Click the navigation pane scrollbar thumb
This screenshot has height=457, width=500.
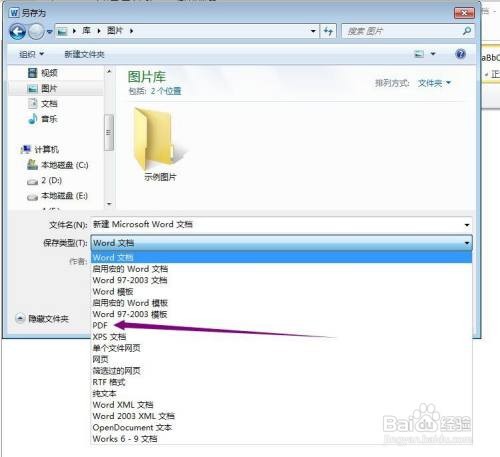click(109, 132)
